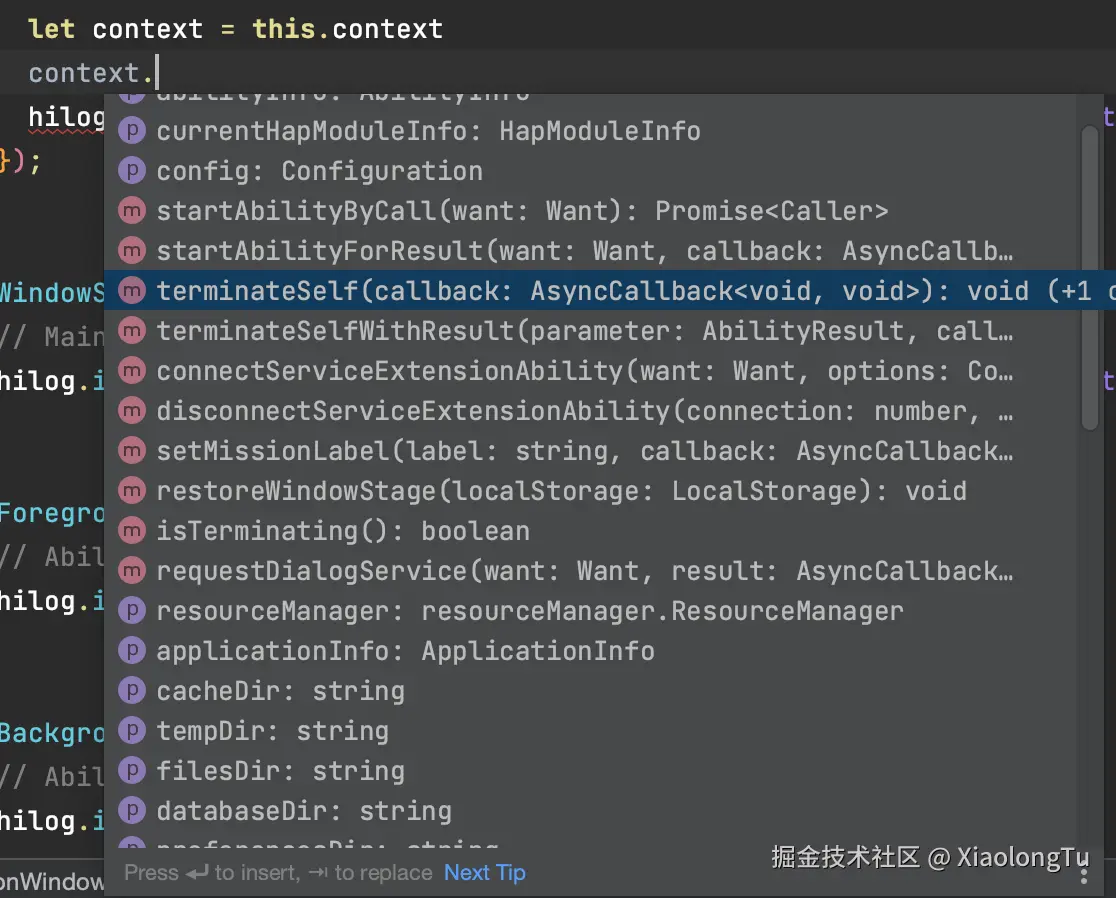Click the property icon next to cacheDir
Viewport: 1116px width, 898px height.
click(132, 691)
